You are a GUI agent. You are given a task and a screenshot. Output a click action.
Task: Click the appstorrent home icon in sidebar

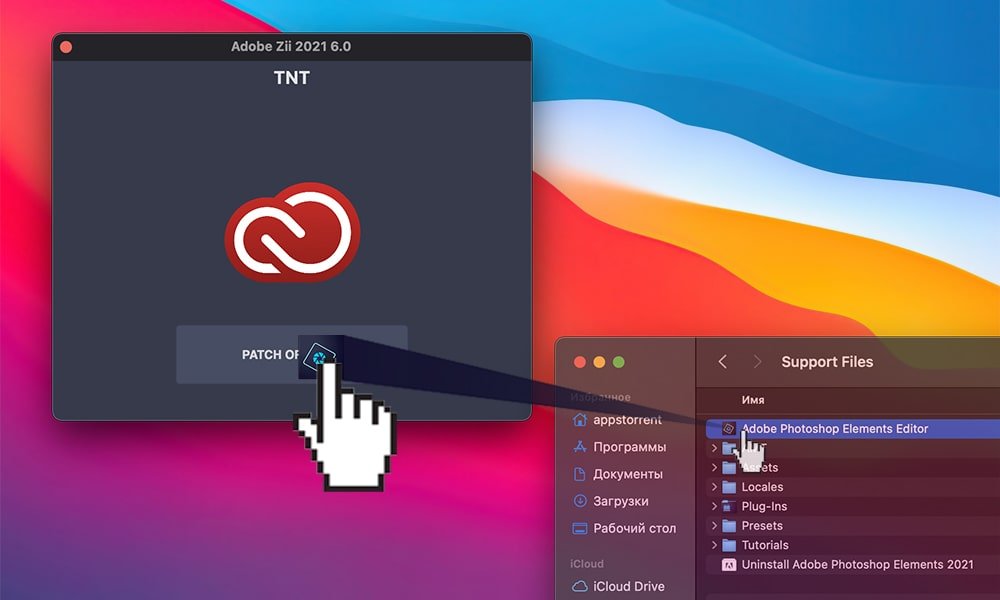point(580,420)
